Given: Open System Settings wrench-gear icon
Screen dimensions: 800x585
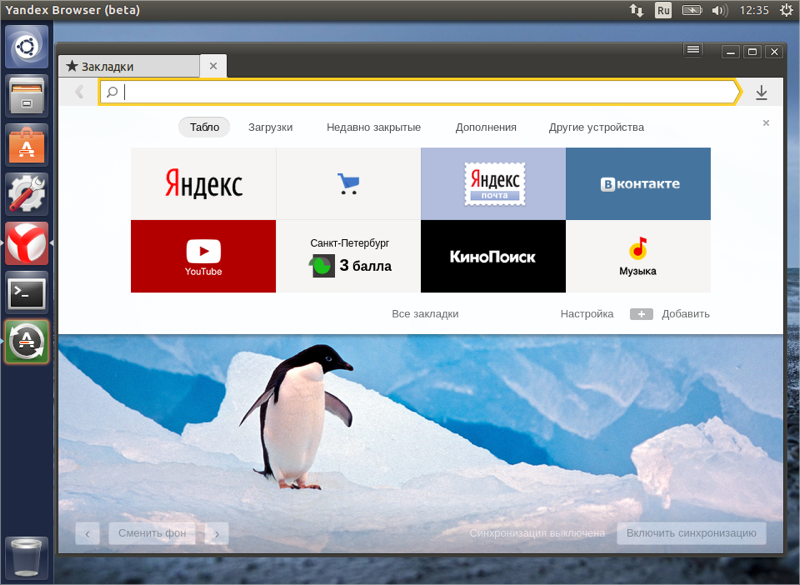Looking at the screenshot, I should point(27,194).
